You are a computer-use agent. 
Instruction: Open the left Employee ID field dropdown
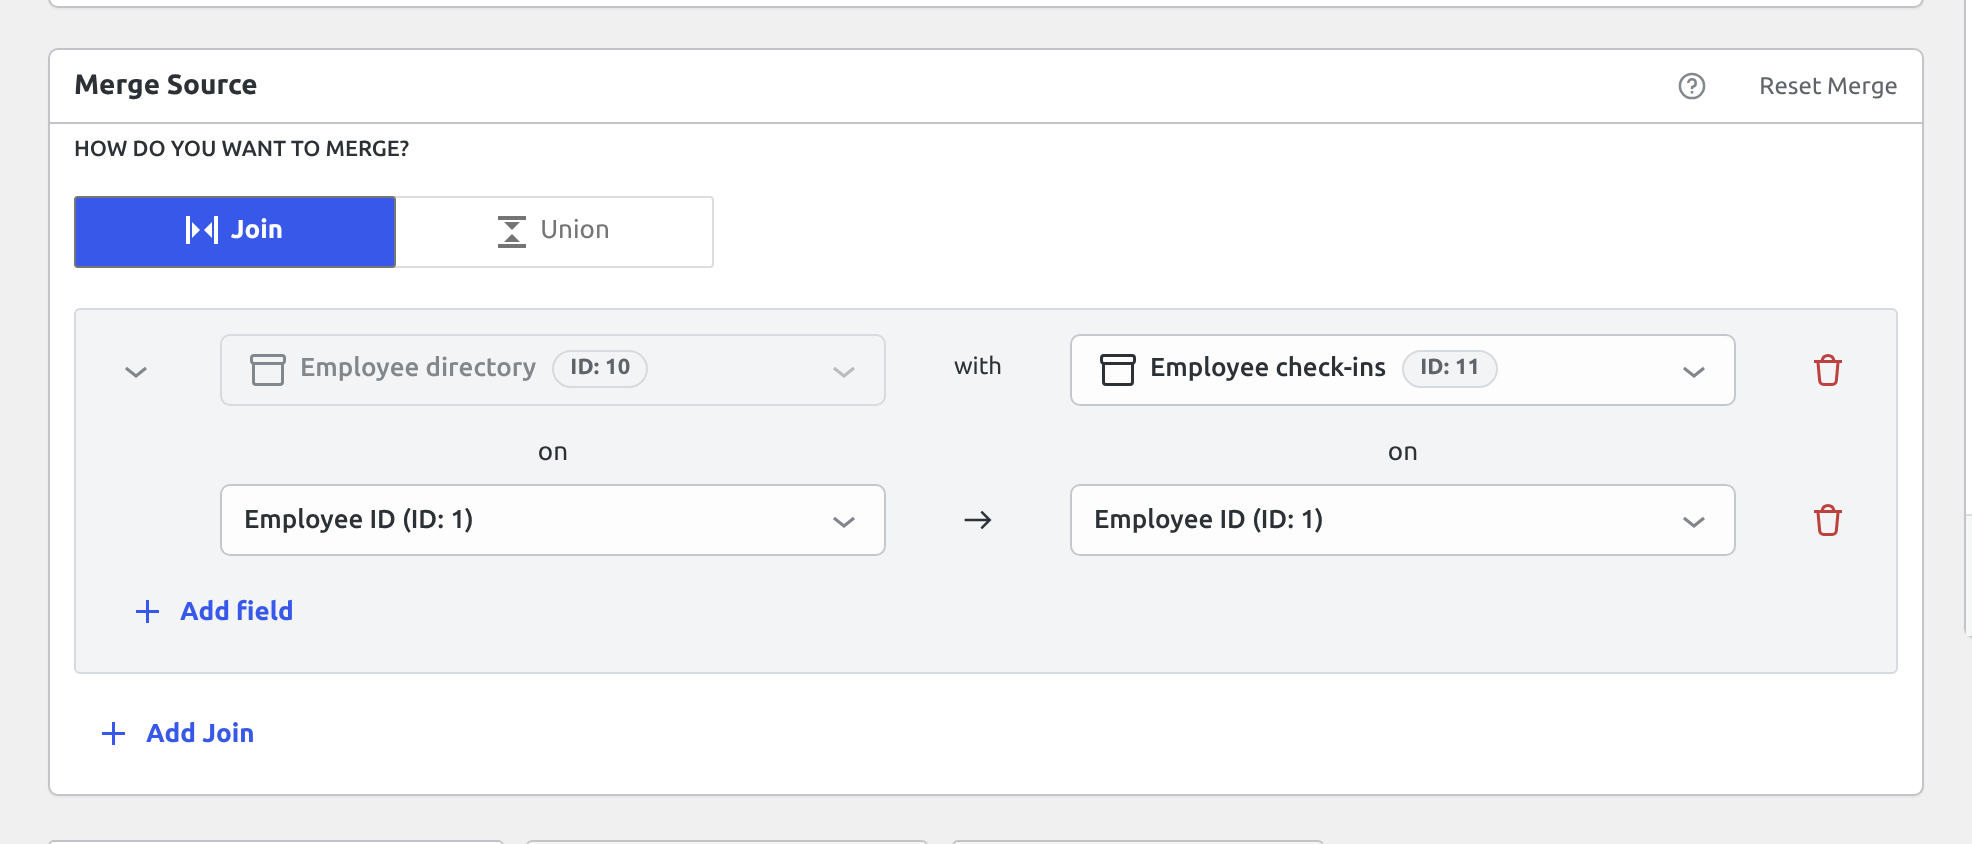[553, 520]
